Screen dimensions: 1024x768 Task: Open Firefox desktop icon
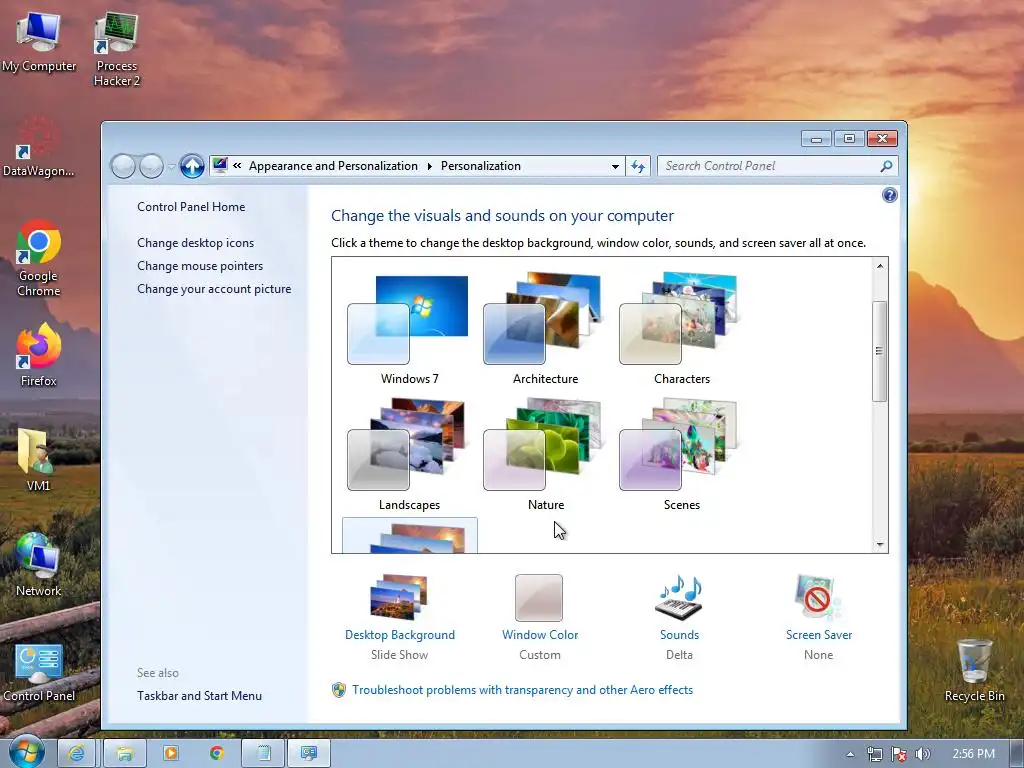pyautogui.click(x=39, y=356)
